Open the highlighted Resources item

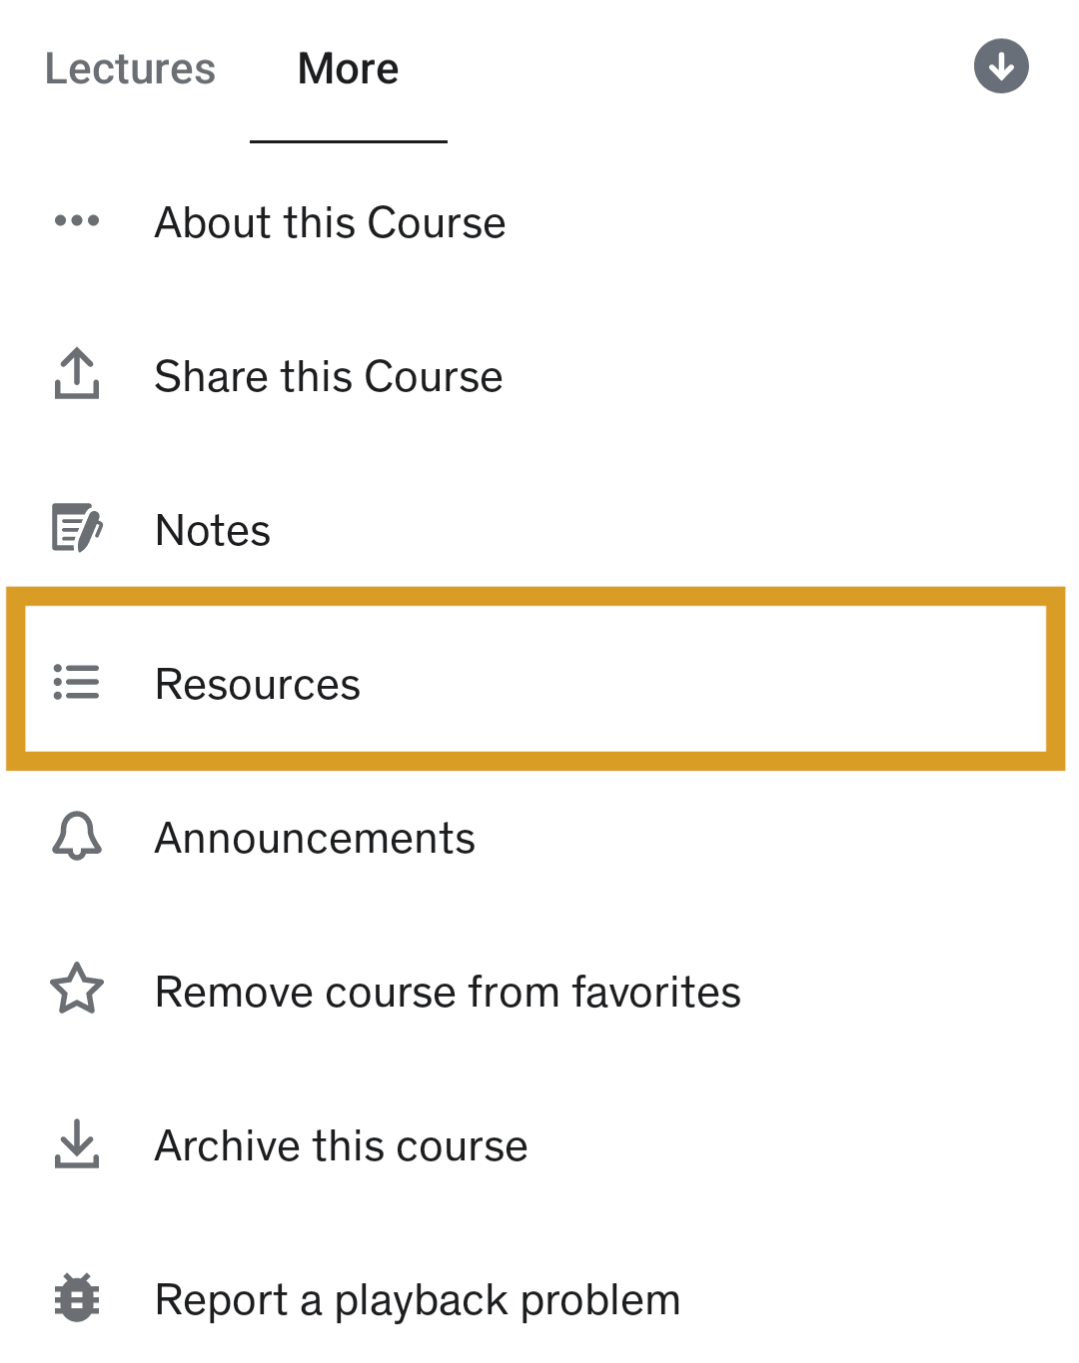pos(258,684)
